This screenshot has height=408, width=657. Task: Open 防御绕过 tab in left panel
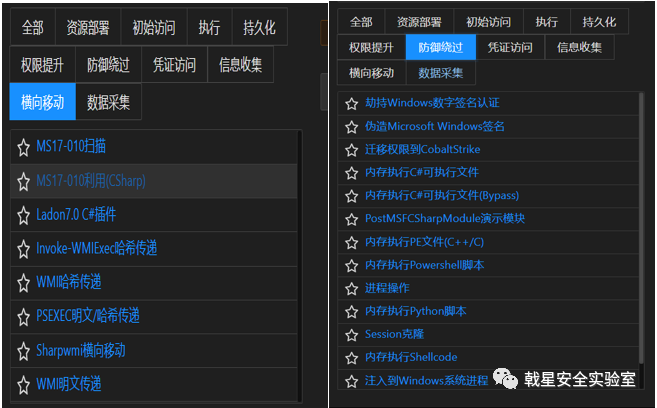pos(108,65)
